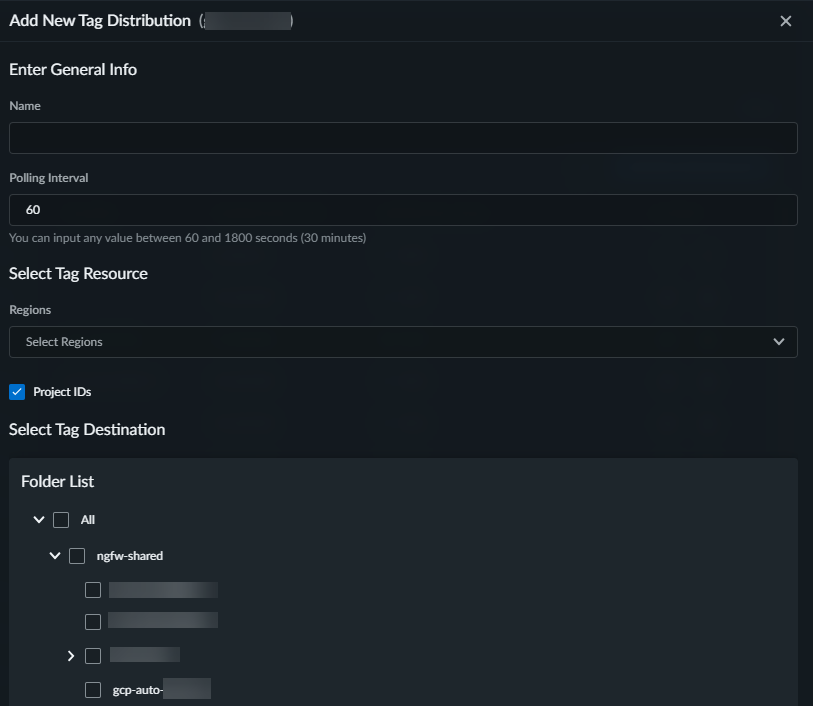Collapse the All folder tree node
The width and height of the screenshot is (813, 706).
(39, 520)
